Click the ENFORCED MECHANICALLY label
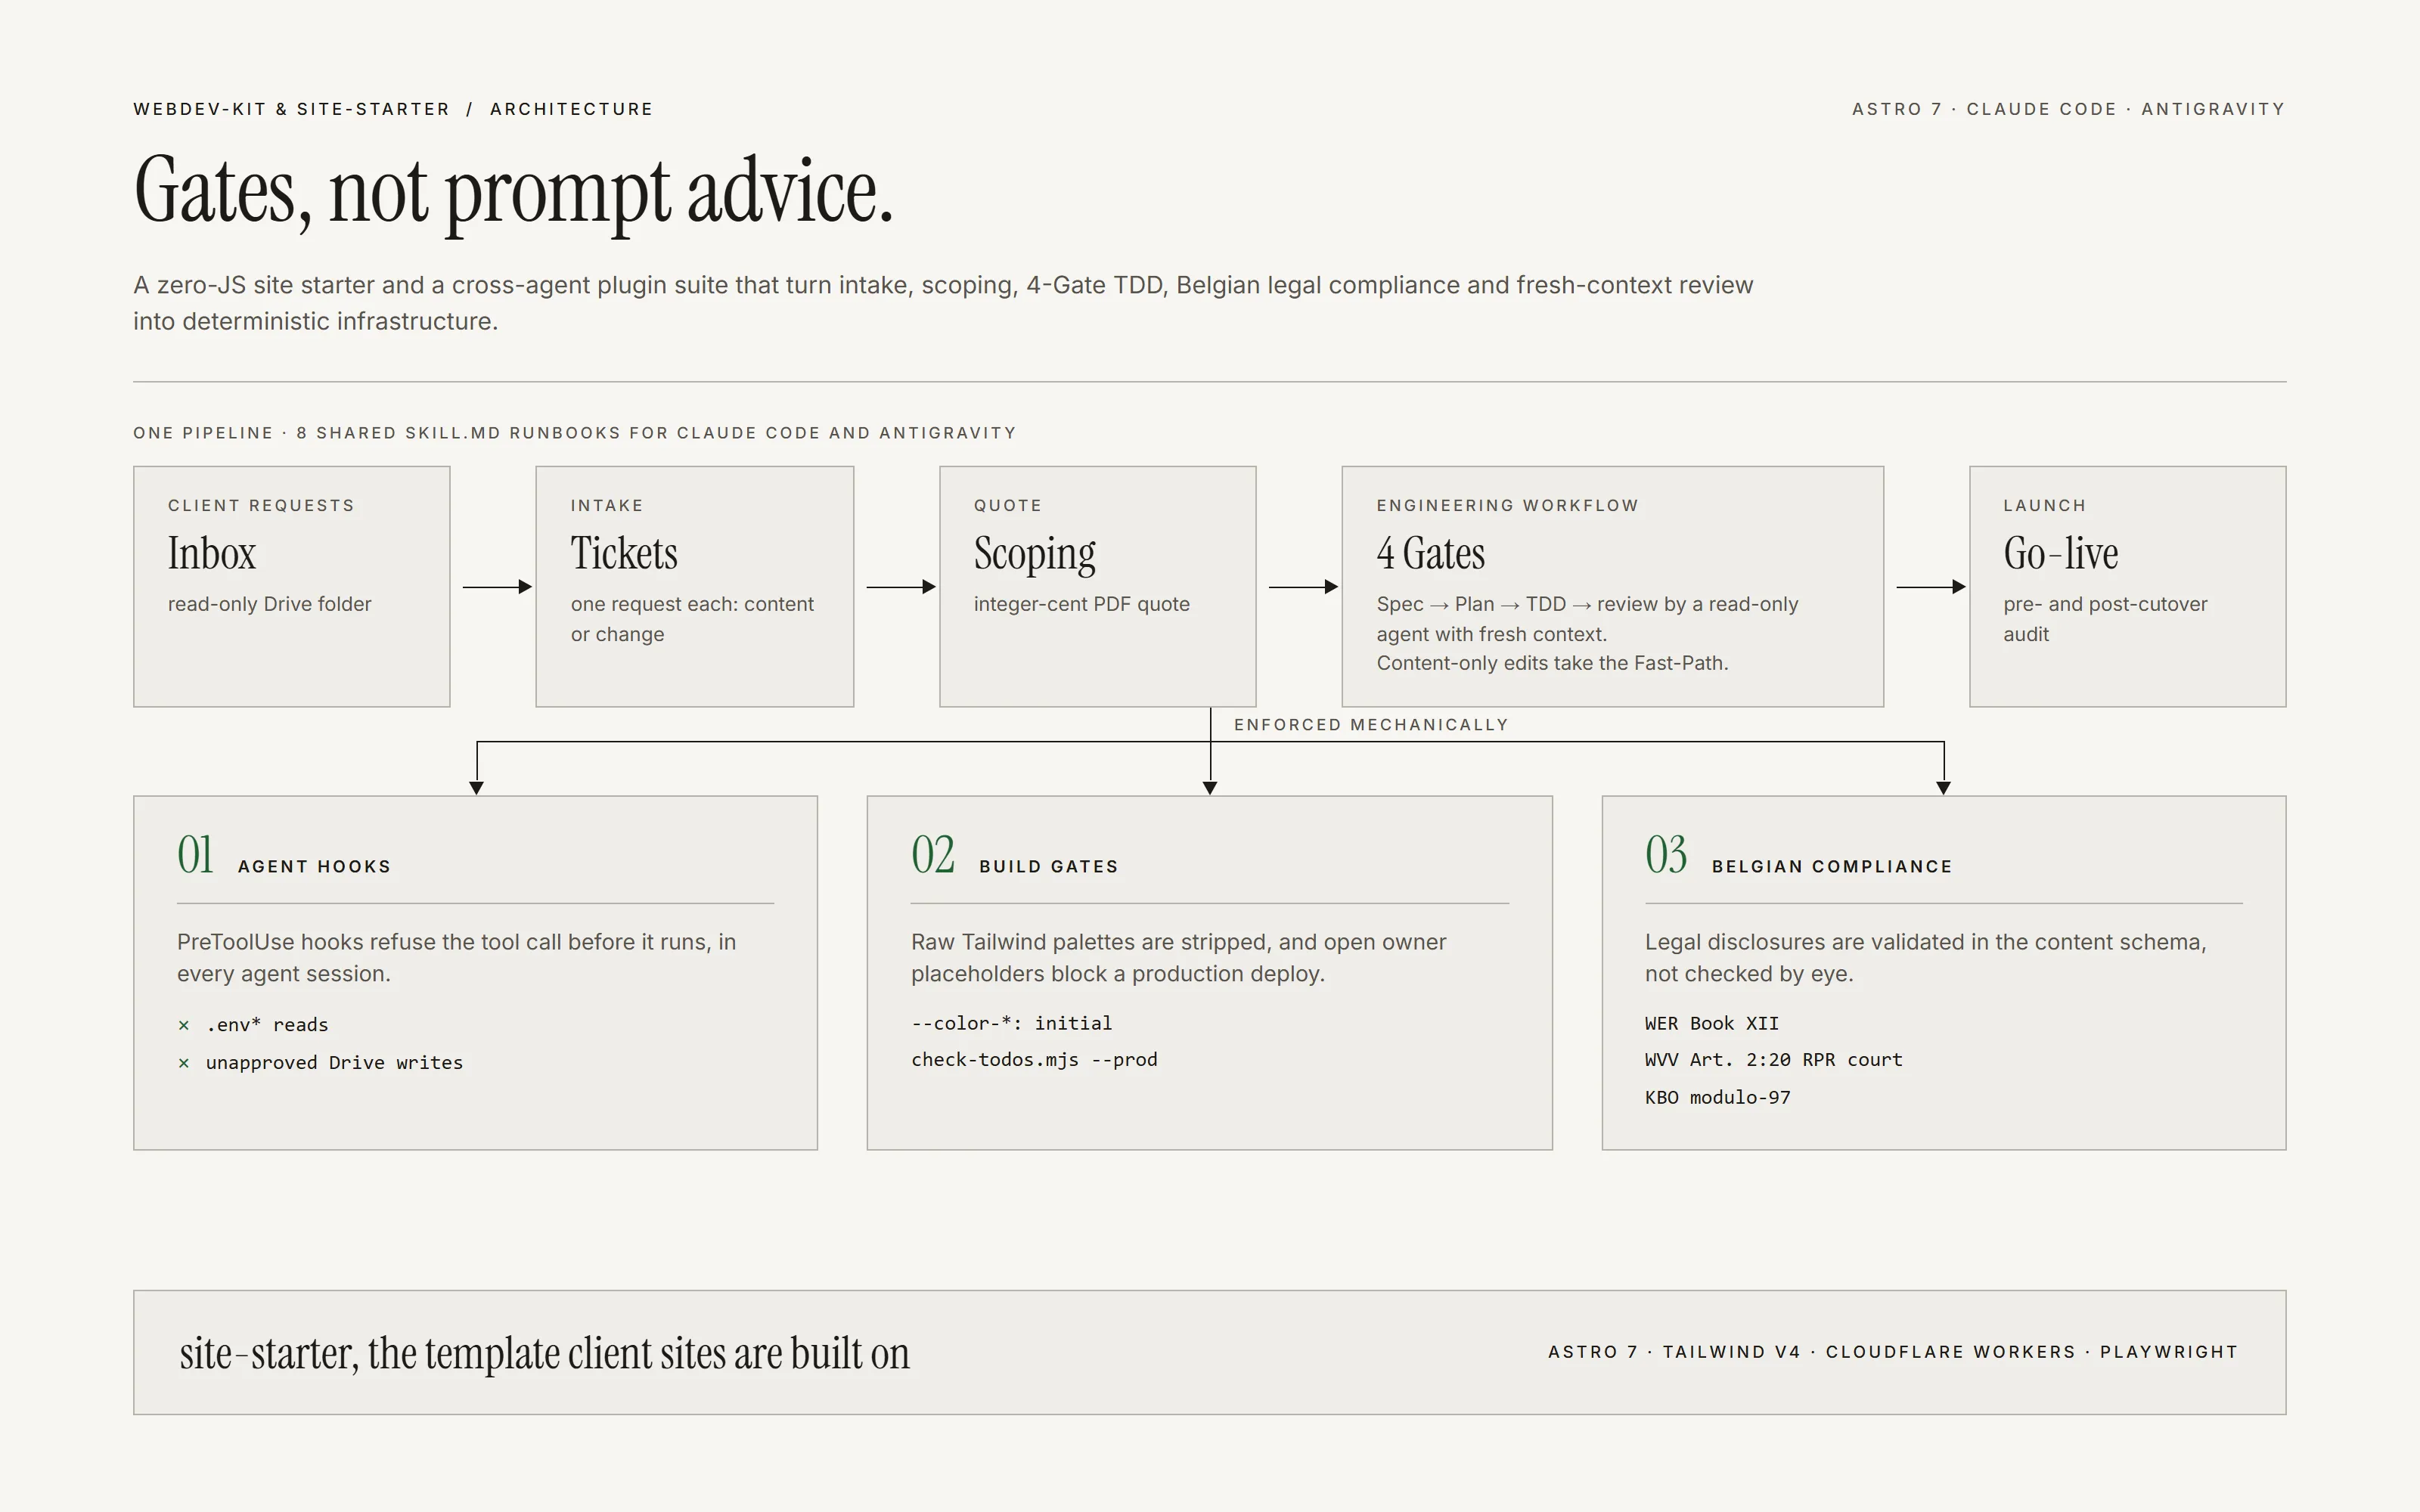Screen dimensions: 2420x1512 (1370, 725)
